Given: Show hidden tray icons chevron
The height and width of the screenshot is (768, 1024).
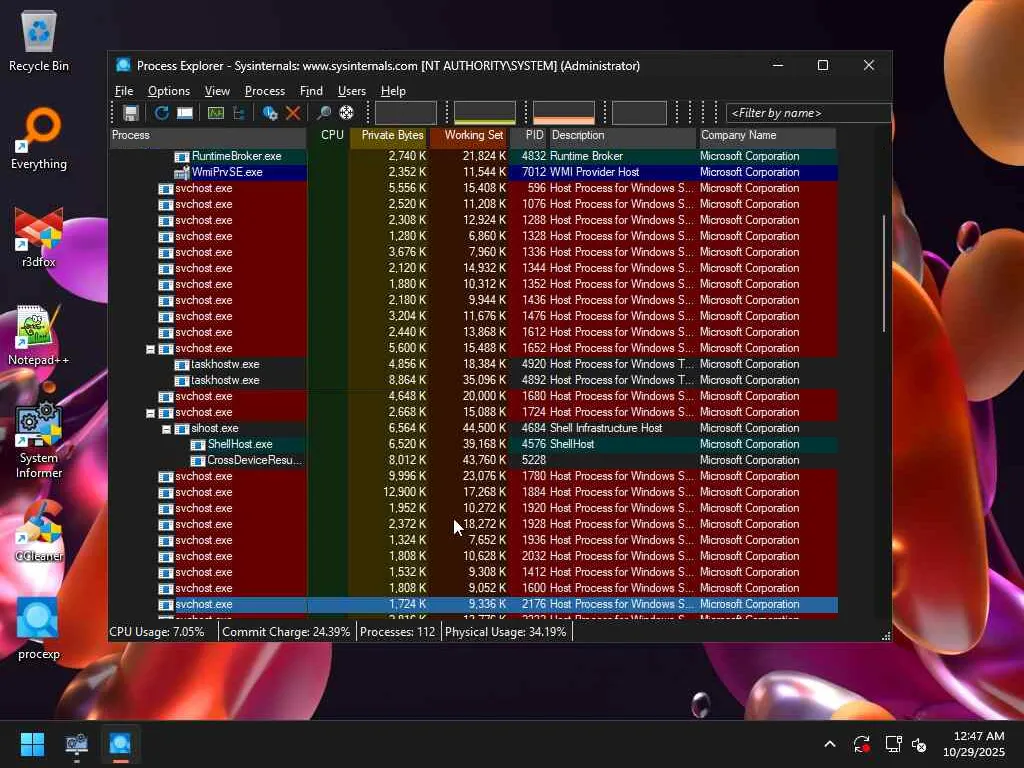Looking at the screenshot, I should pos(829,744).
